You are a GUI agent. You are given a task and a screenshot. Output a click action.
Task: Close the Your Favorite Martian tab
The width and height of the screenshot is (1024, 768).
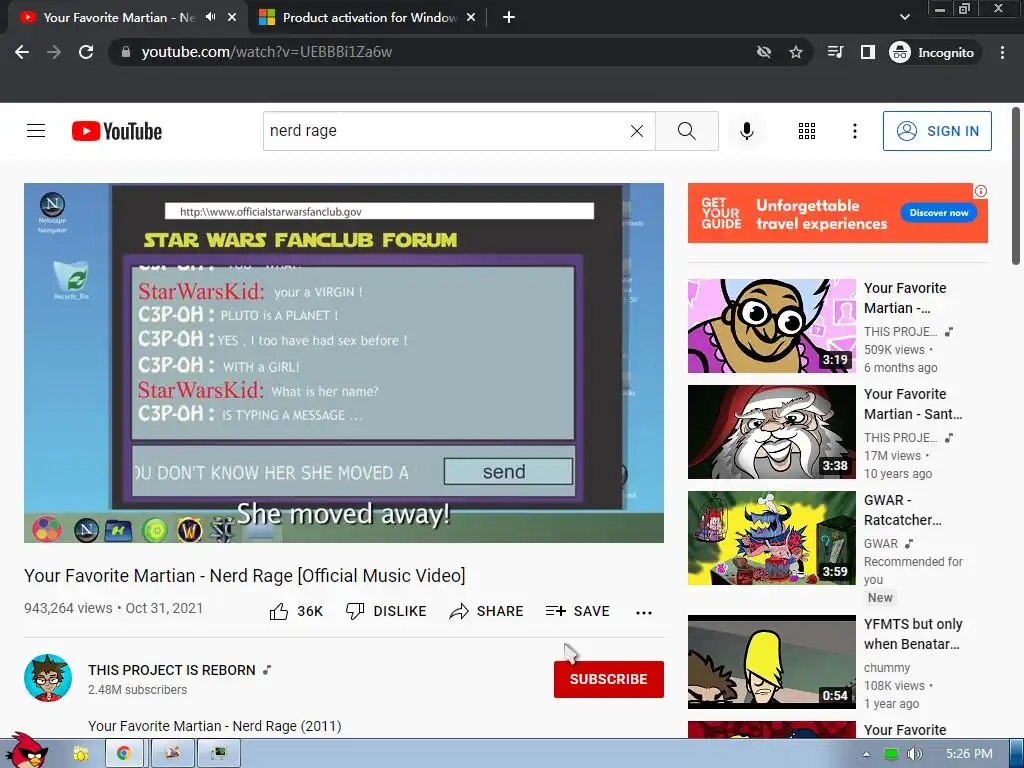pyautogui.click(x=232, y=18)
